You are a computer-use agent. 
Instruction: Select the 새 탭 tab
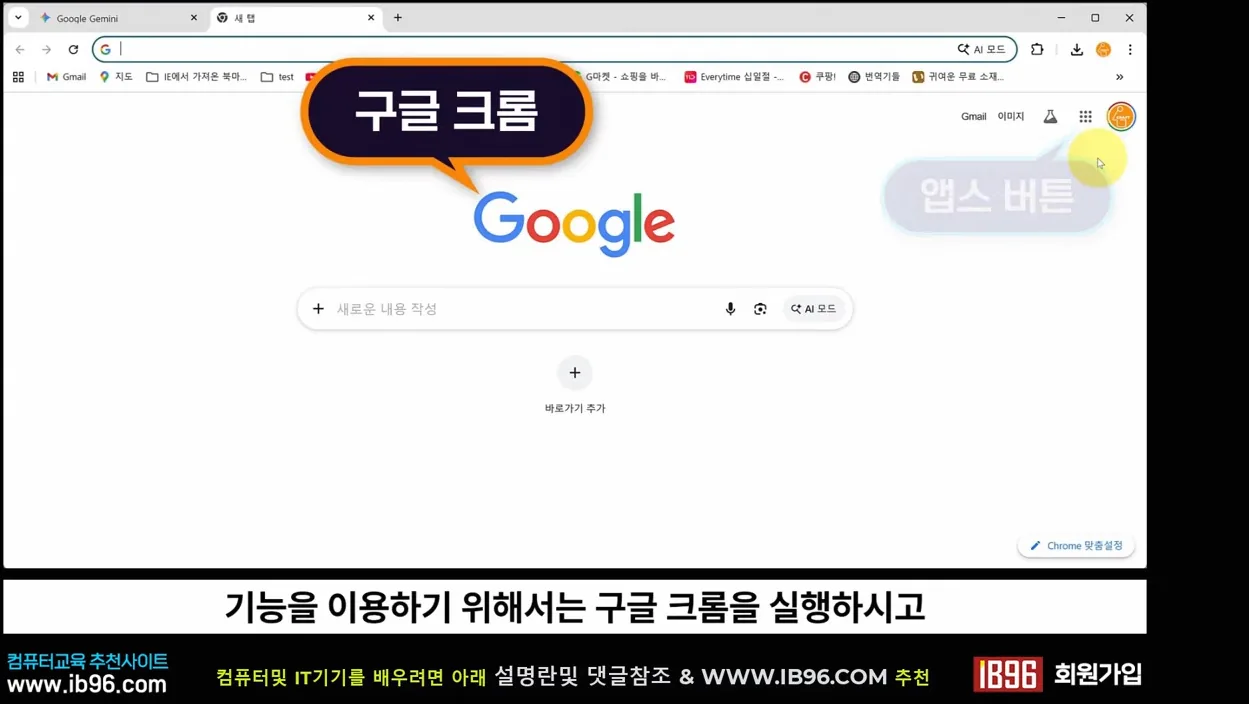tap(296, 18)
